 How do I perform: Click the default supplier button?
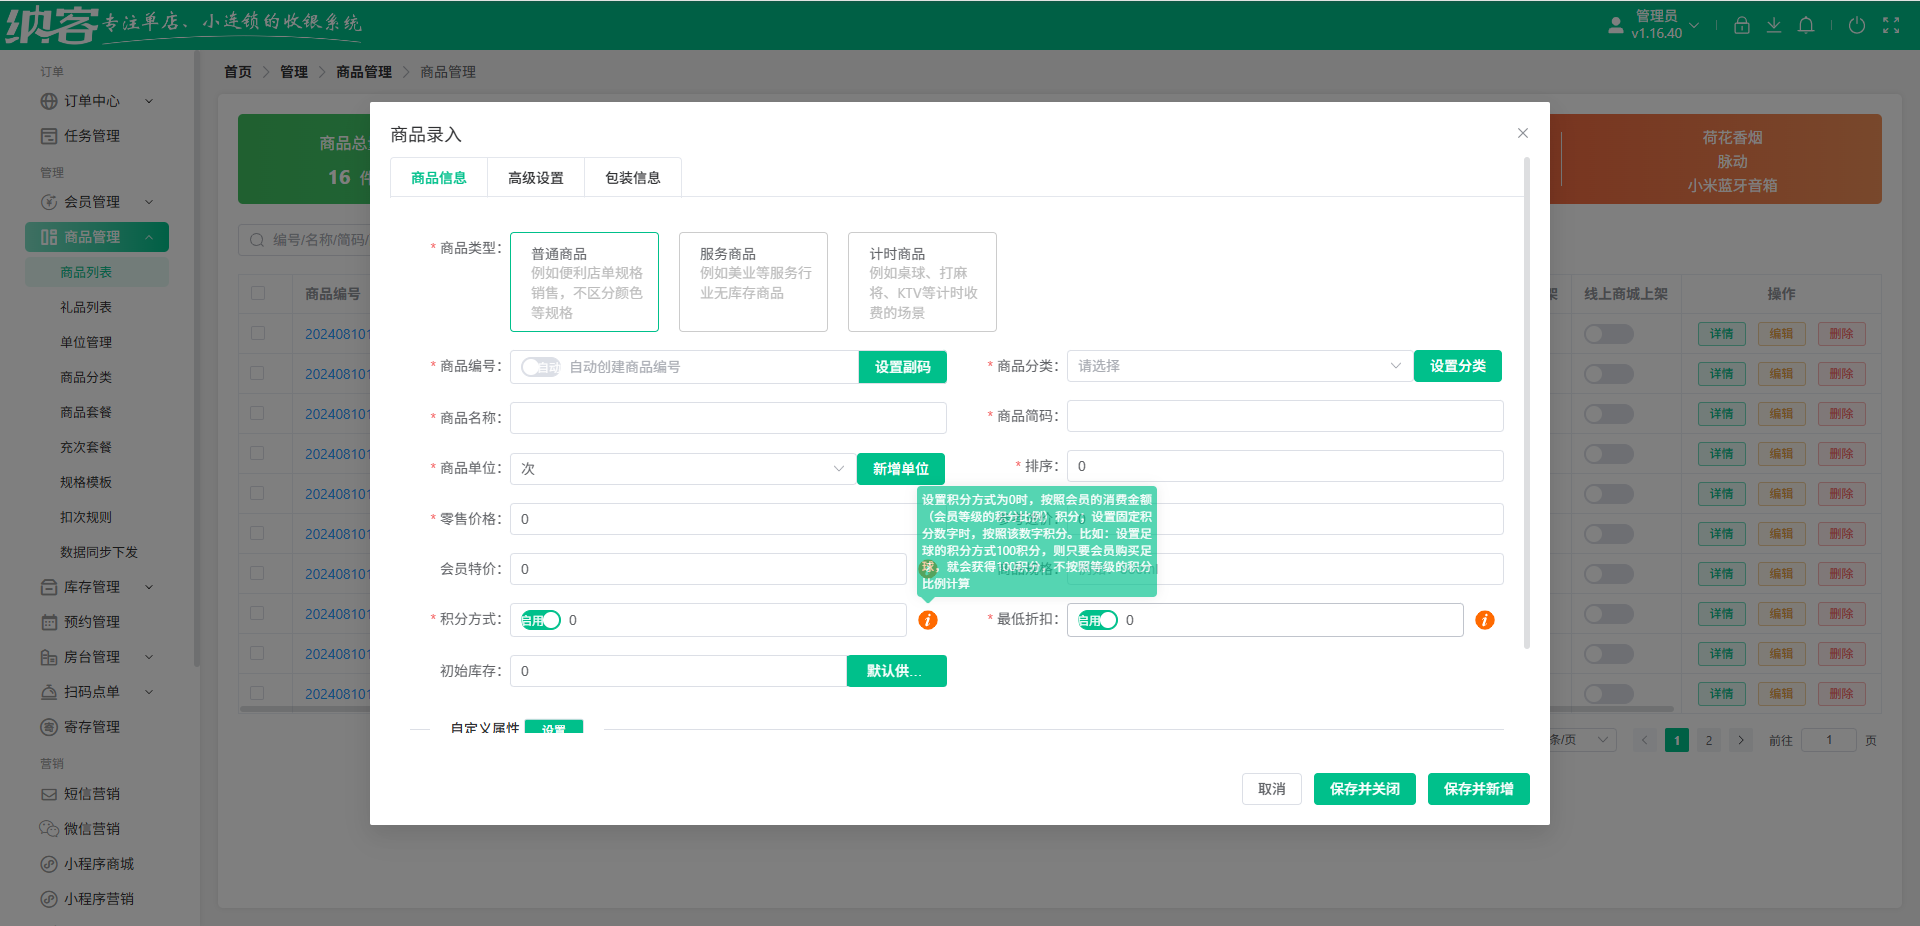897,671
